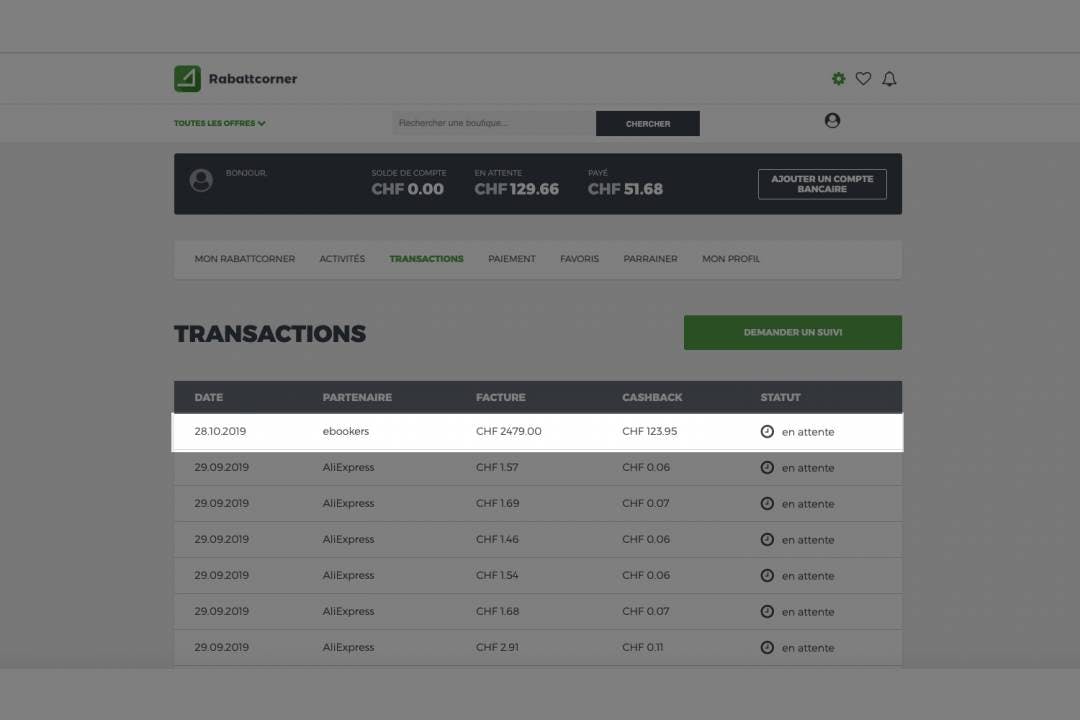Click the Rabattcorner logo

pos(234,78)
